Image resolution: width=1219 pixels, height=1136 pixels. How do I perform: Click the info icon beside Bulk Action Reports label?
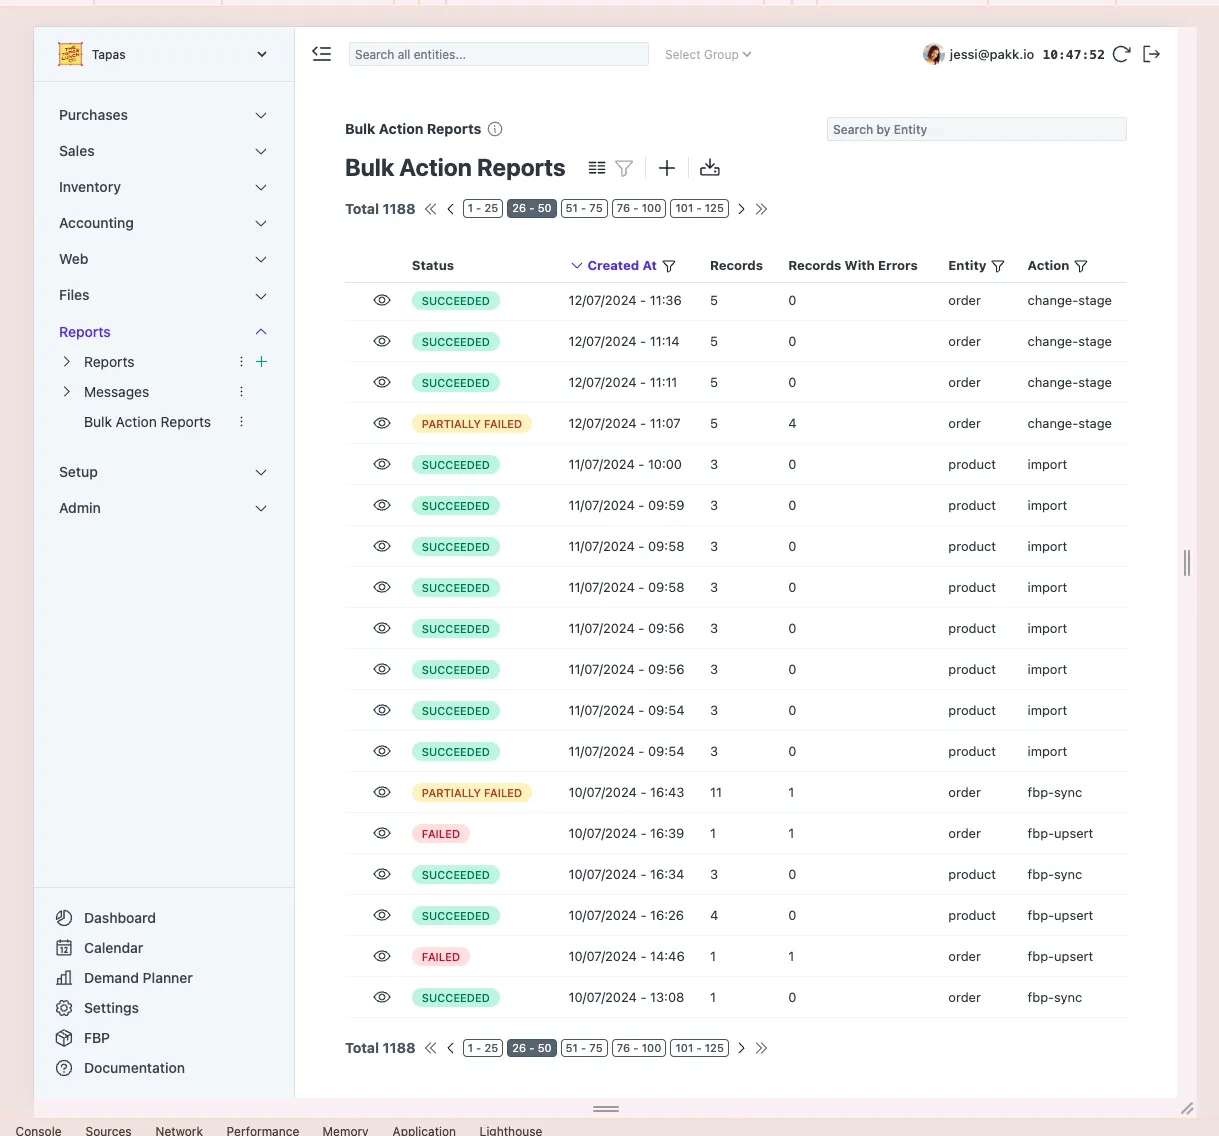495,129
